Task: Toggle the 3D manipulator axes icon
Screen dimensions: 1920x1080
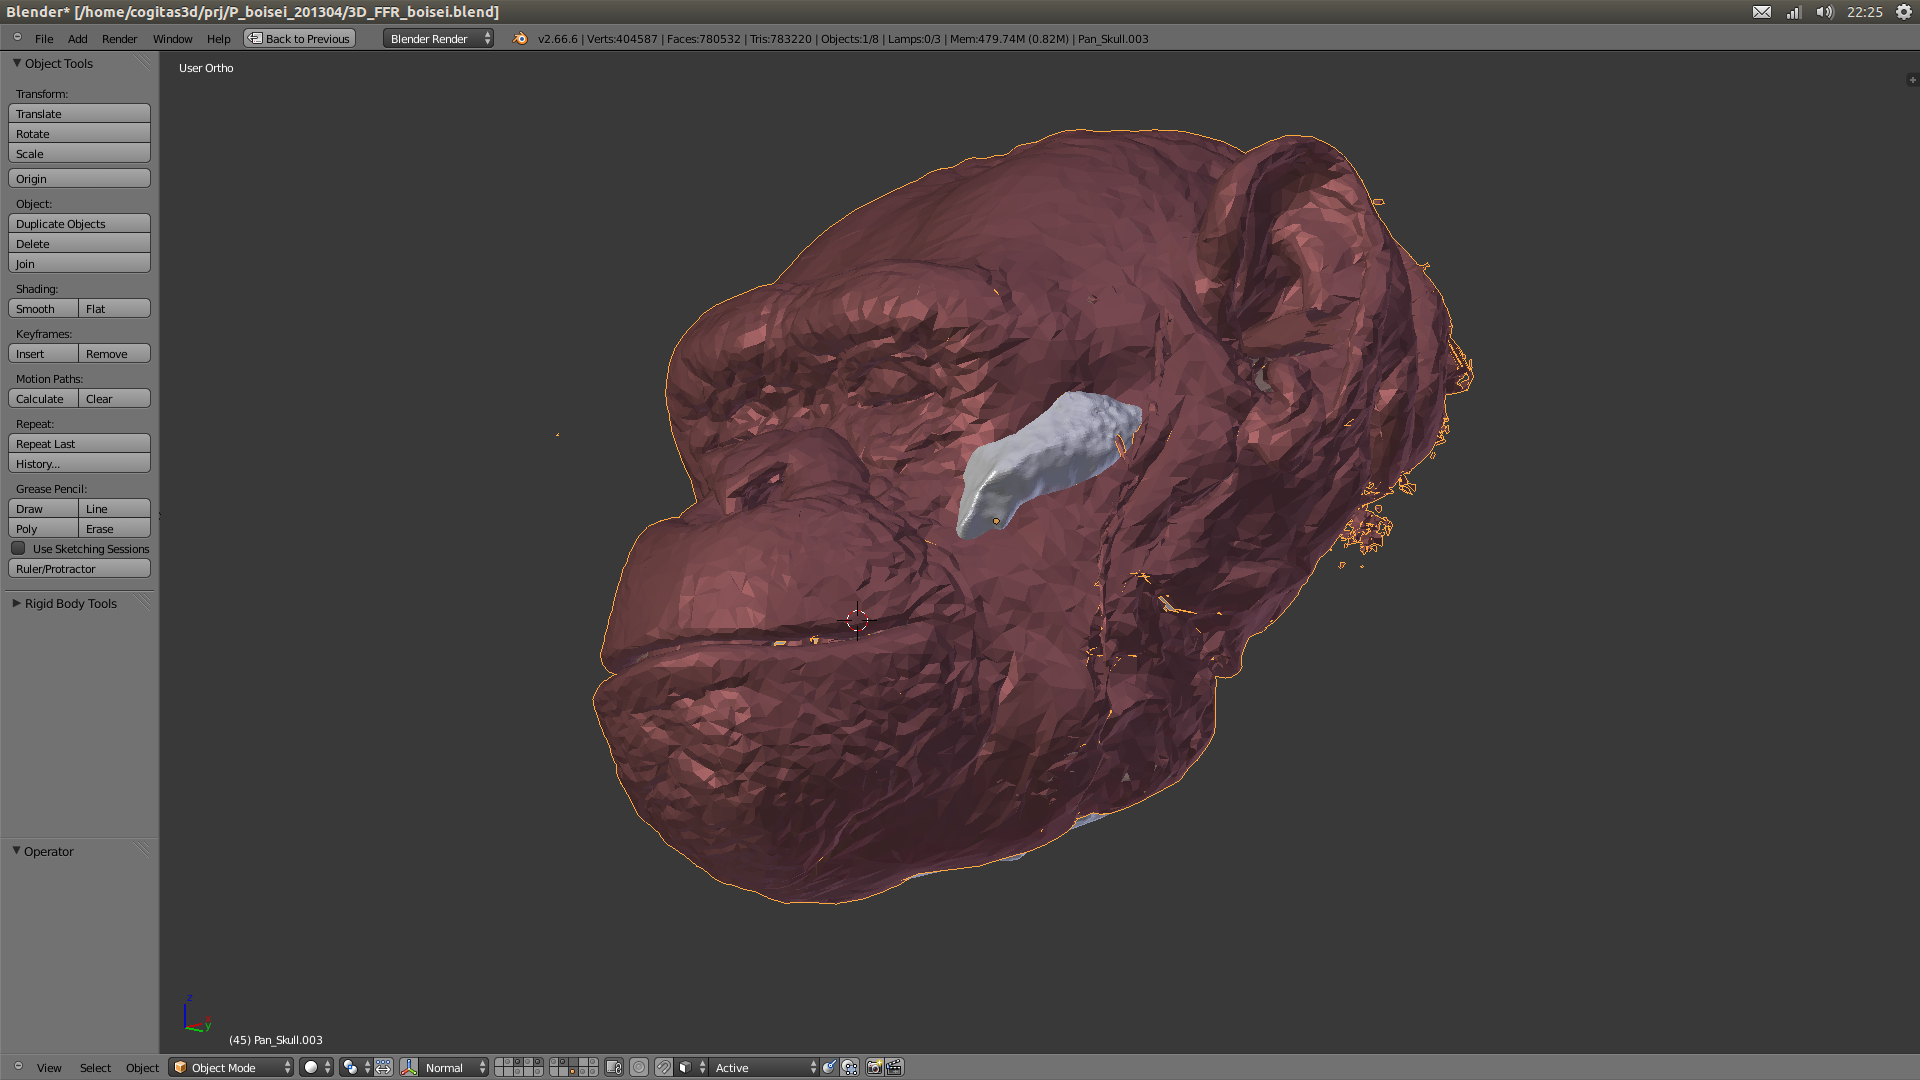Action: [x=409, y=1067]
